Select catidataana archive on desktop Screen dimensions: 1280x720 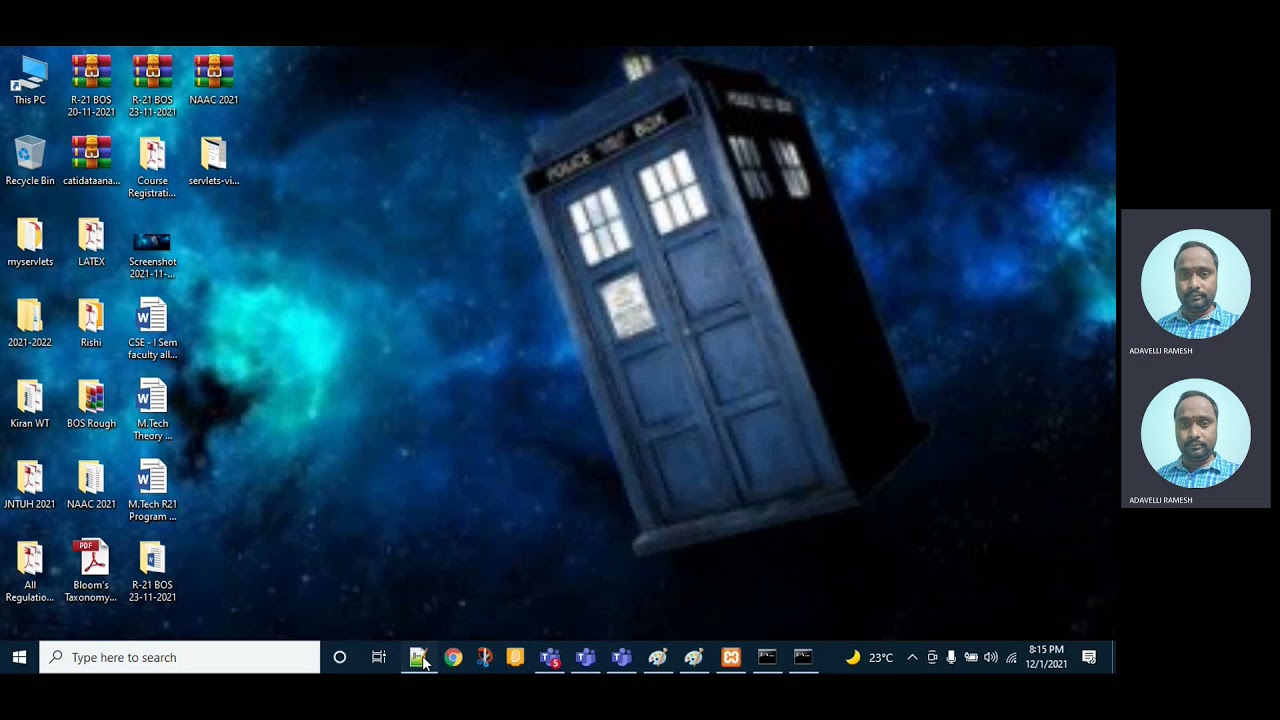tap(91, 161)
